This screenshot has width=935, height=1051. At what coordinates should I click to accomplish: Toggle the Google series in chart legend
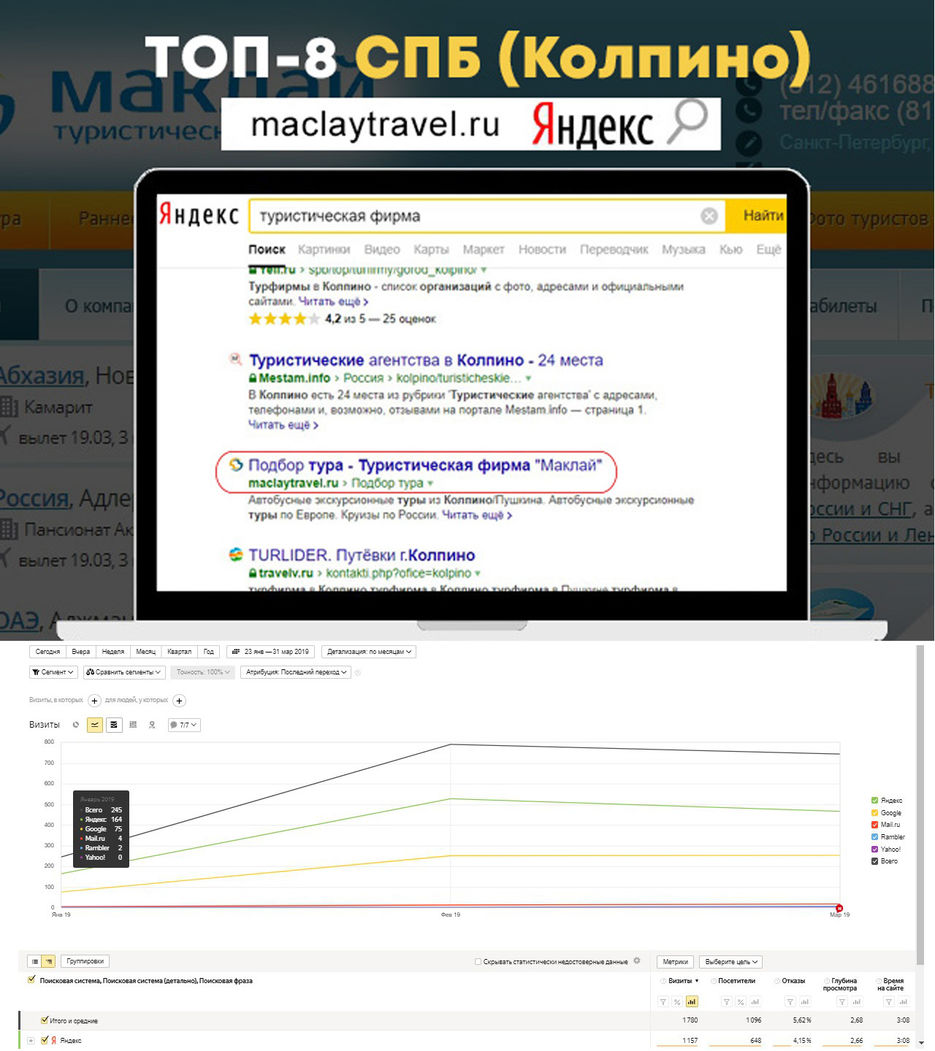(x=874, y=812)
